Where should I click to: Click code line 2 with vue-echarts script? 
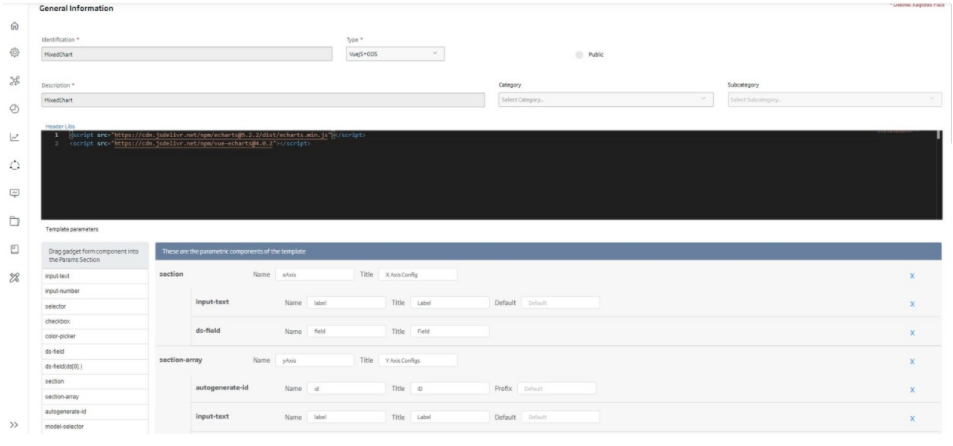[x=190, y=143]
